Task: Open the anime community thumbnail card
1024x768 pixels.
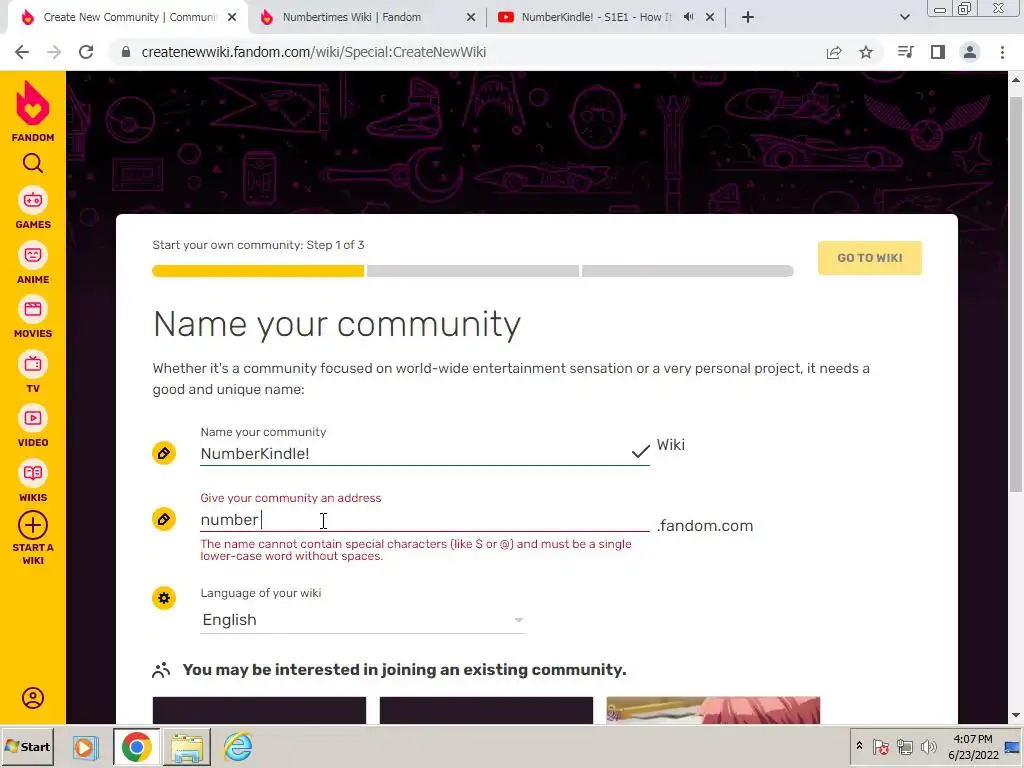Action: pyautogui.click(x=713, y=711)
